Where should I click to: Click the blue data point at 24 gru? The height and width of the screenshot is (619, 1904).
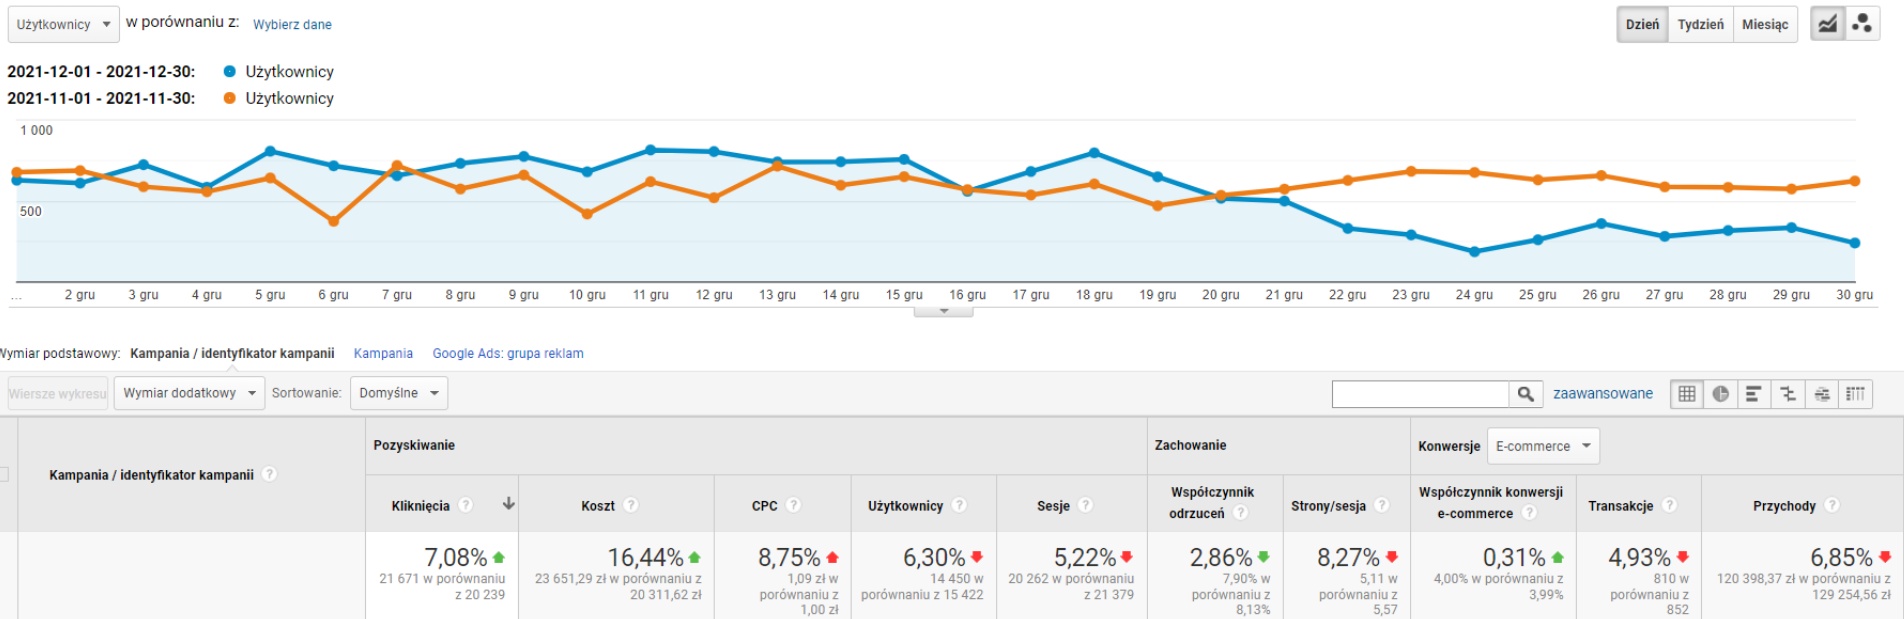coord(1474,252)
